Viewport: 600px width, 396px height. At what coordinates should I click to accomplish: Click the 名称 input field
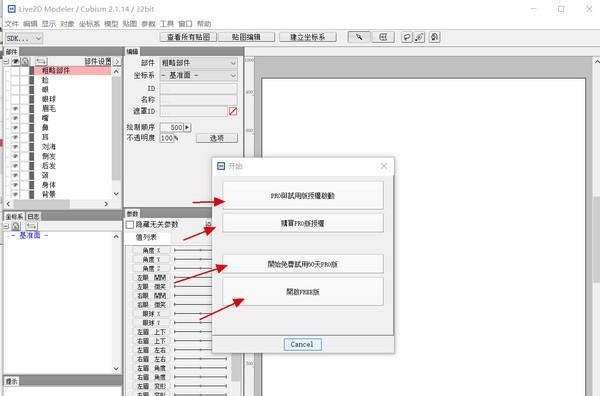[x=198, y=100]
